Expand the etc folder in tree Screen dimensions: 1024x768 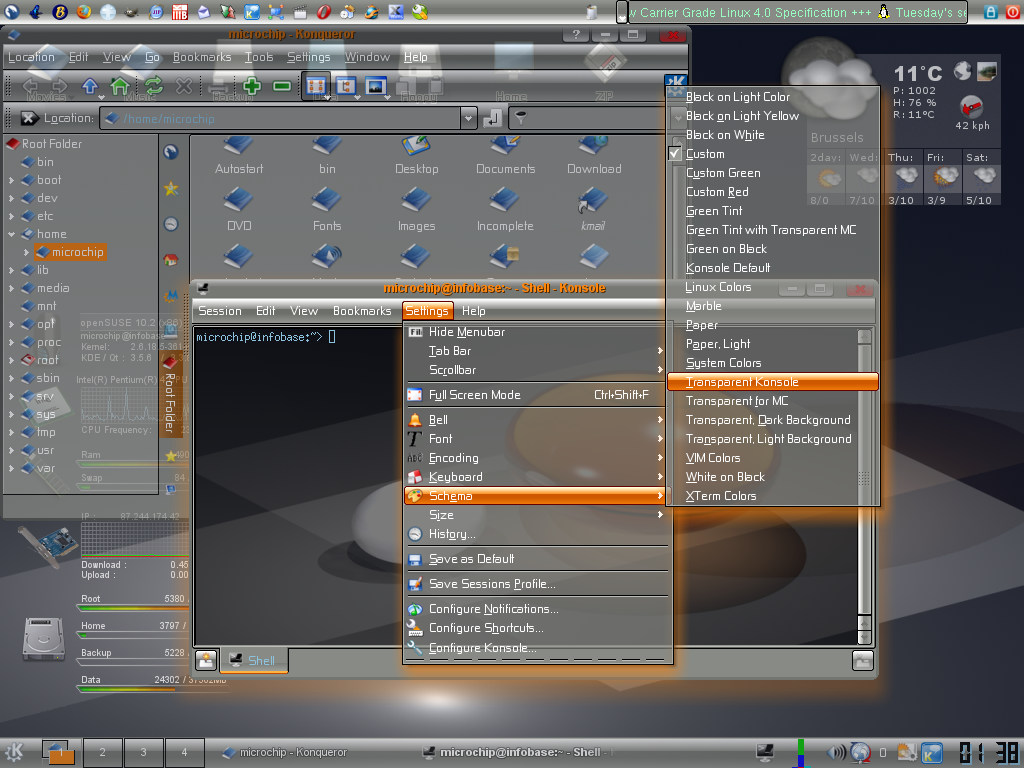11,216
